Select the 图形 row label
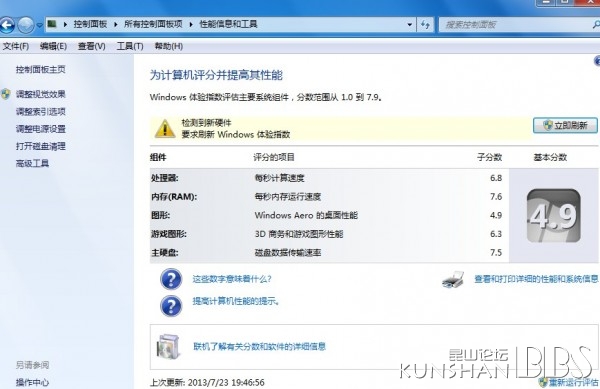 pos(160,215)
